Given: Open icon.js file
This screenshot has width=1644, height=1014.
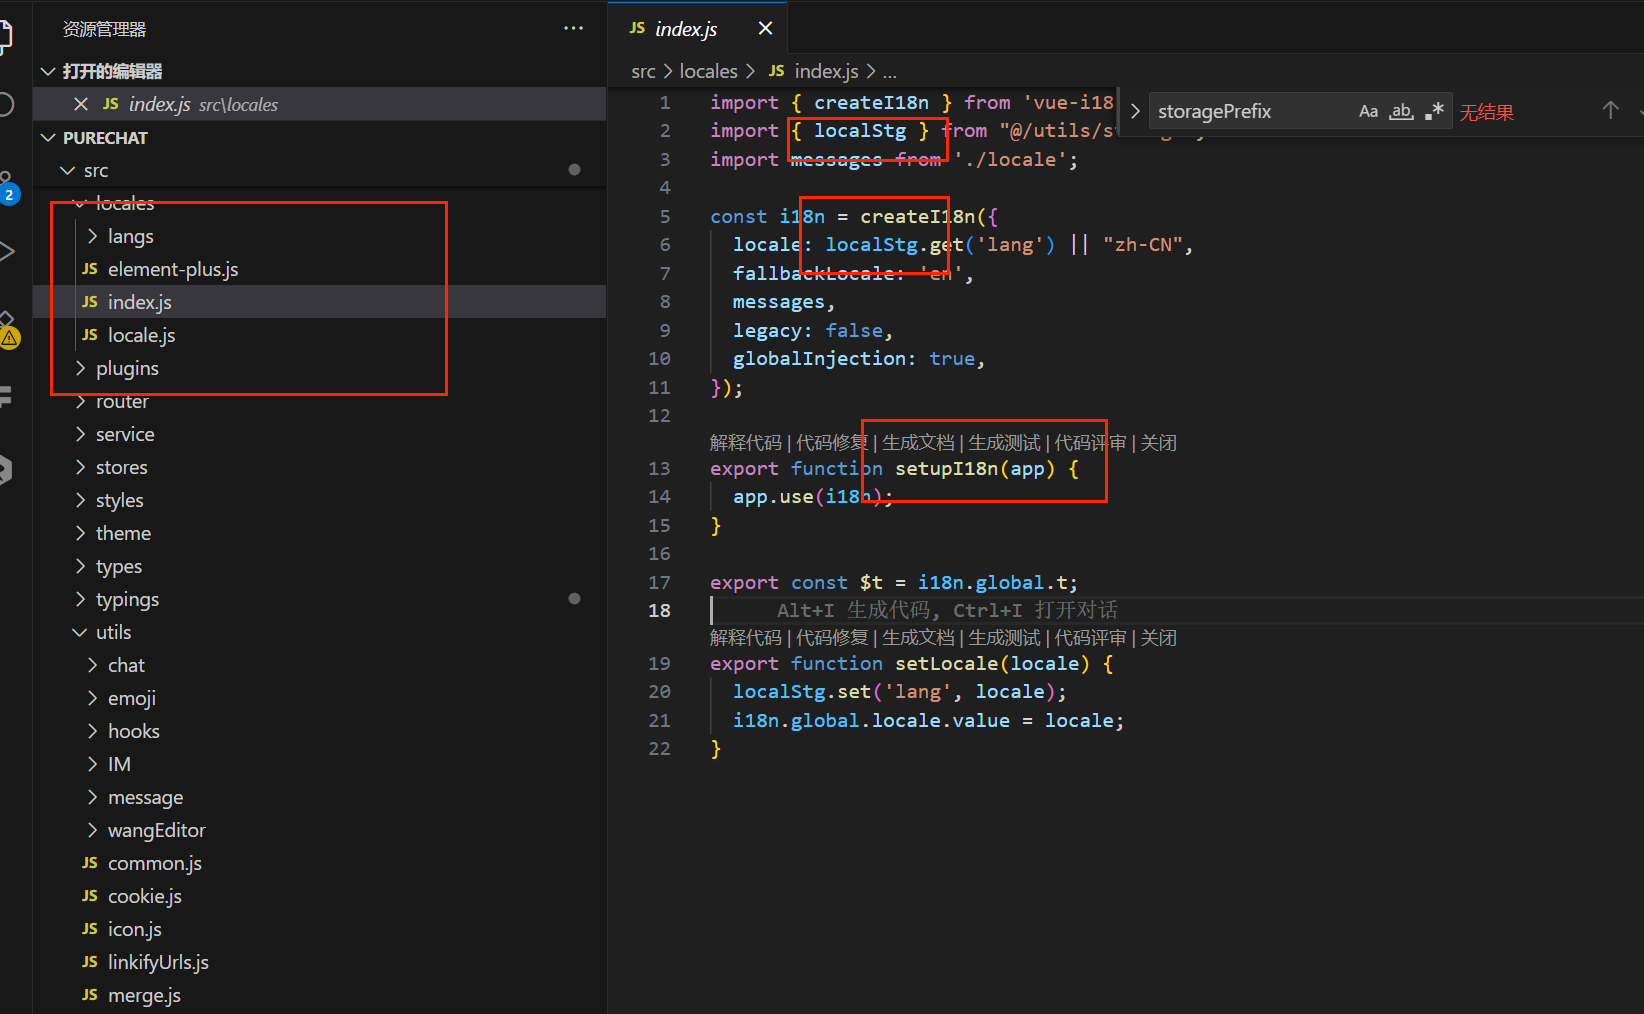Looking at the screenshot, I should [135, 929].
